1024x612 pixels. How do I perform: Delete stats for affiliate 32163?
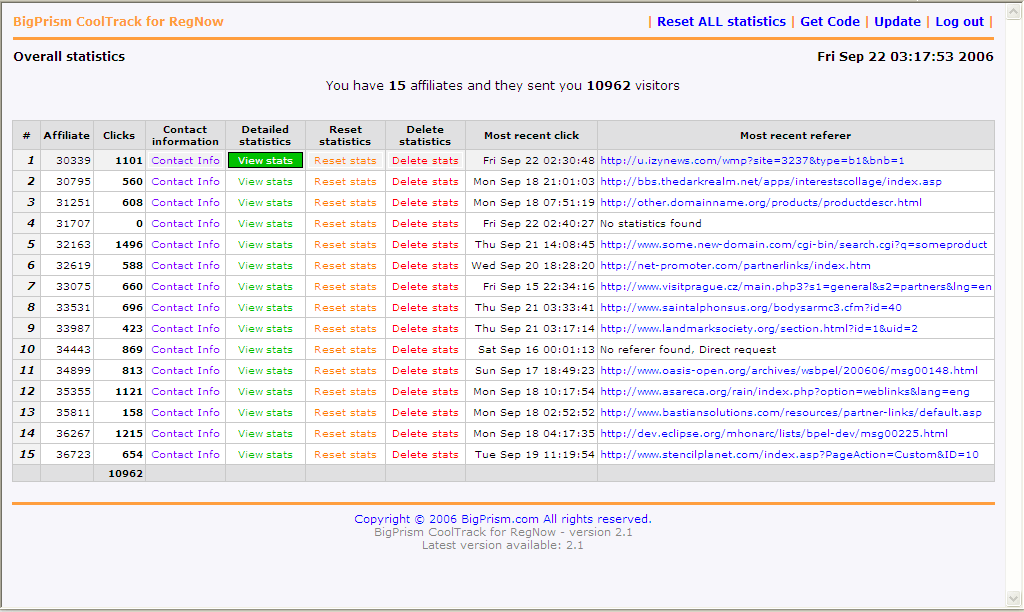point(425,244)
